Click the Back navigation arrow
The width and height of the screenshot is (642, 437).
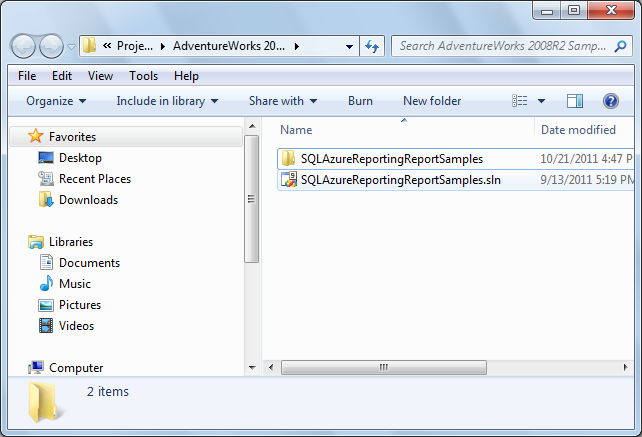pyautogui.click(x=23, y=46)
